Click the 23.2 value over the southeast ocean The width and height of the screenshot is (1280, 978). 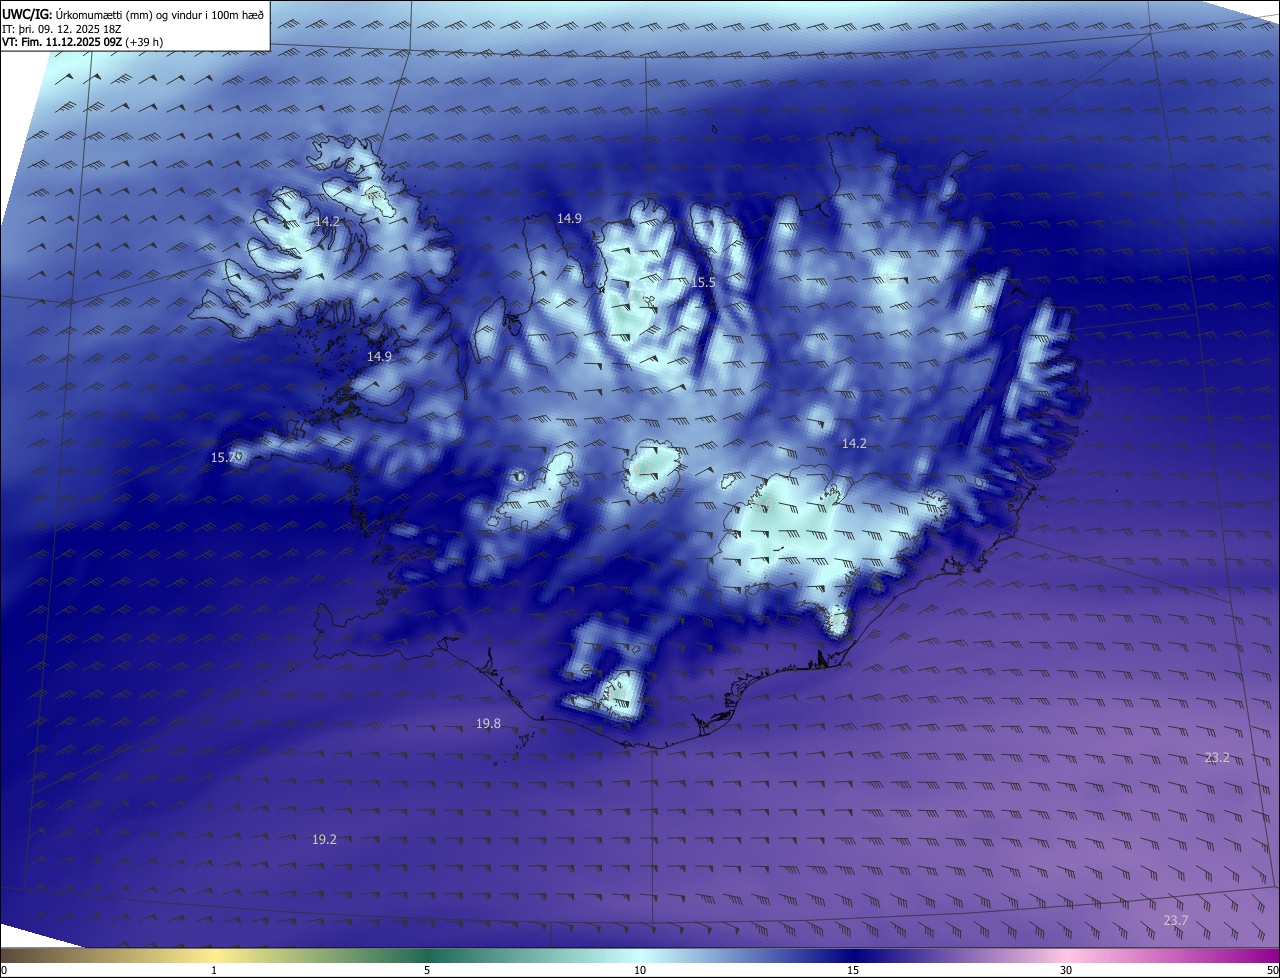pyautogui.click(x=1217, y=758)
